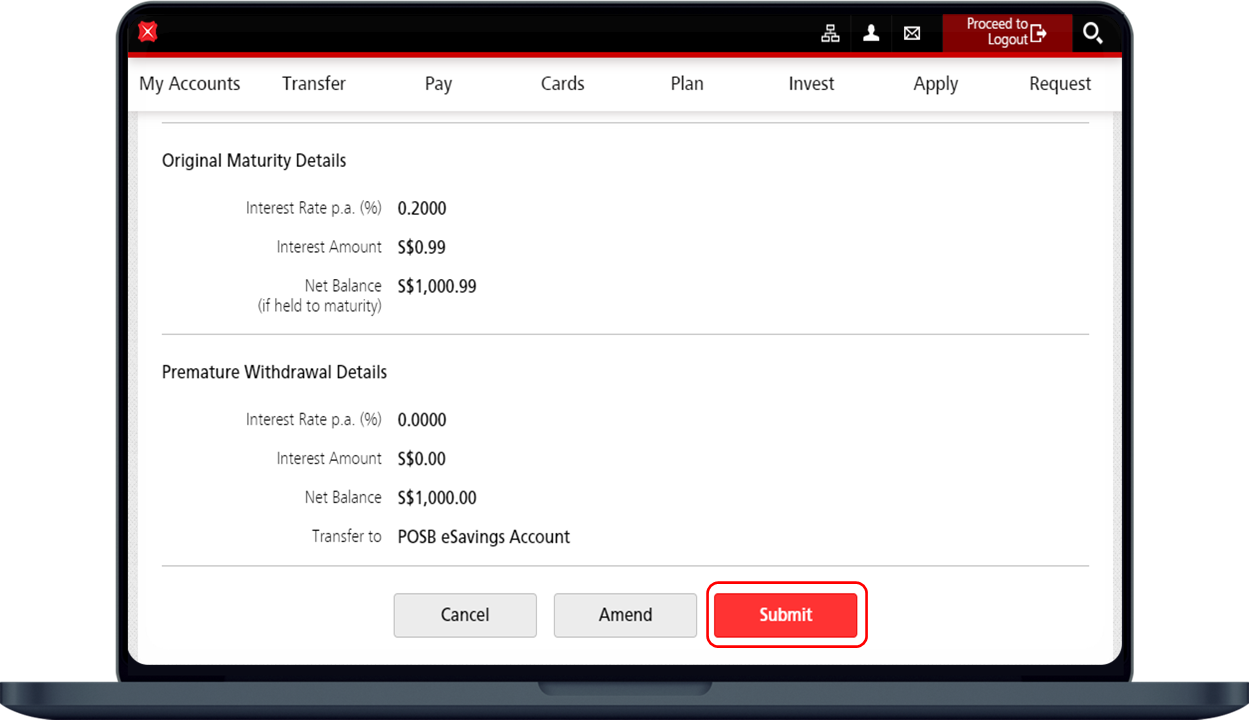Open the Transfer menu
Viewport: 1249px width, 720px height.
pyautogui.click(x=314, y=84)
